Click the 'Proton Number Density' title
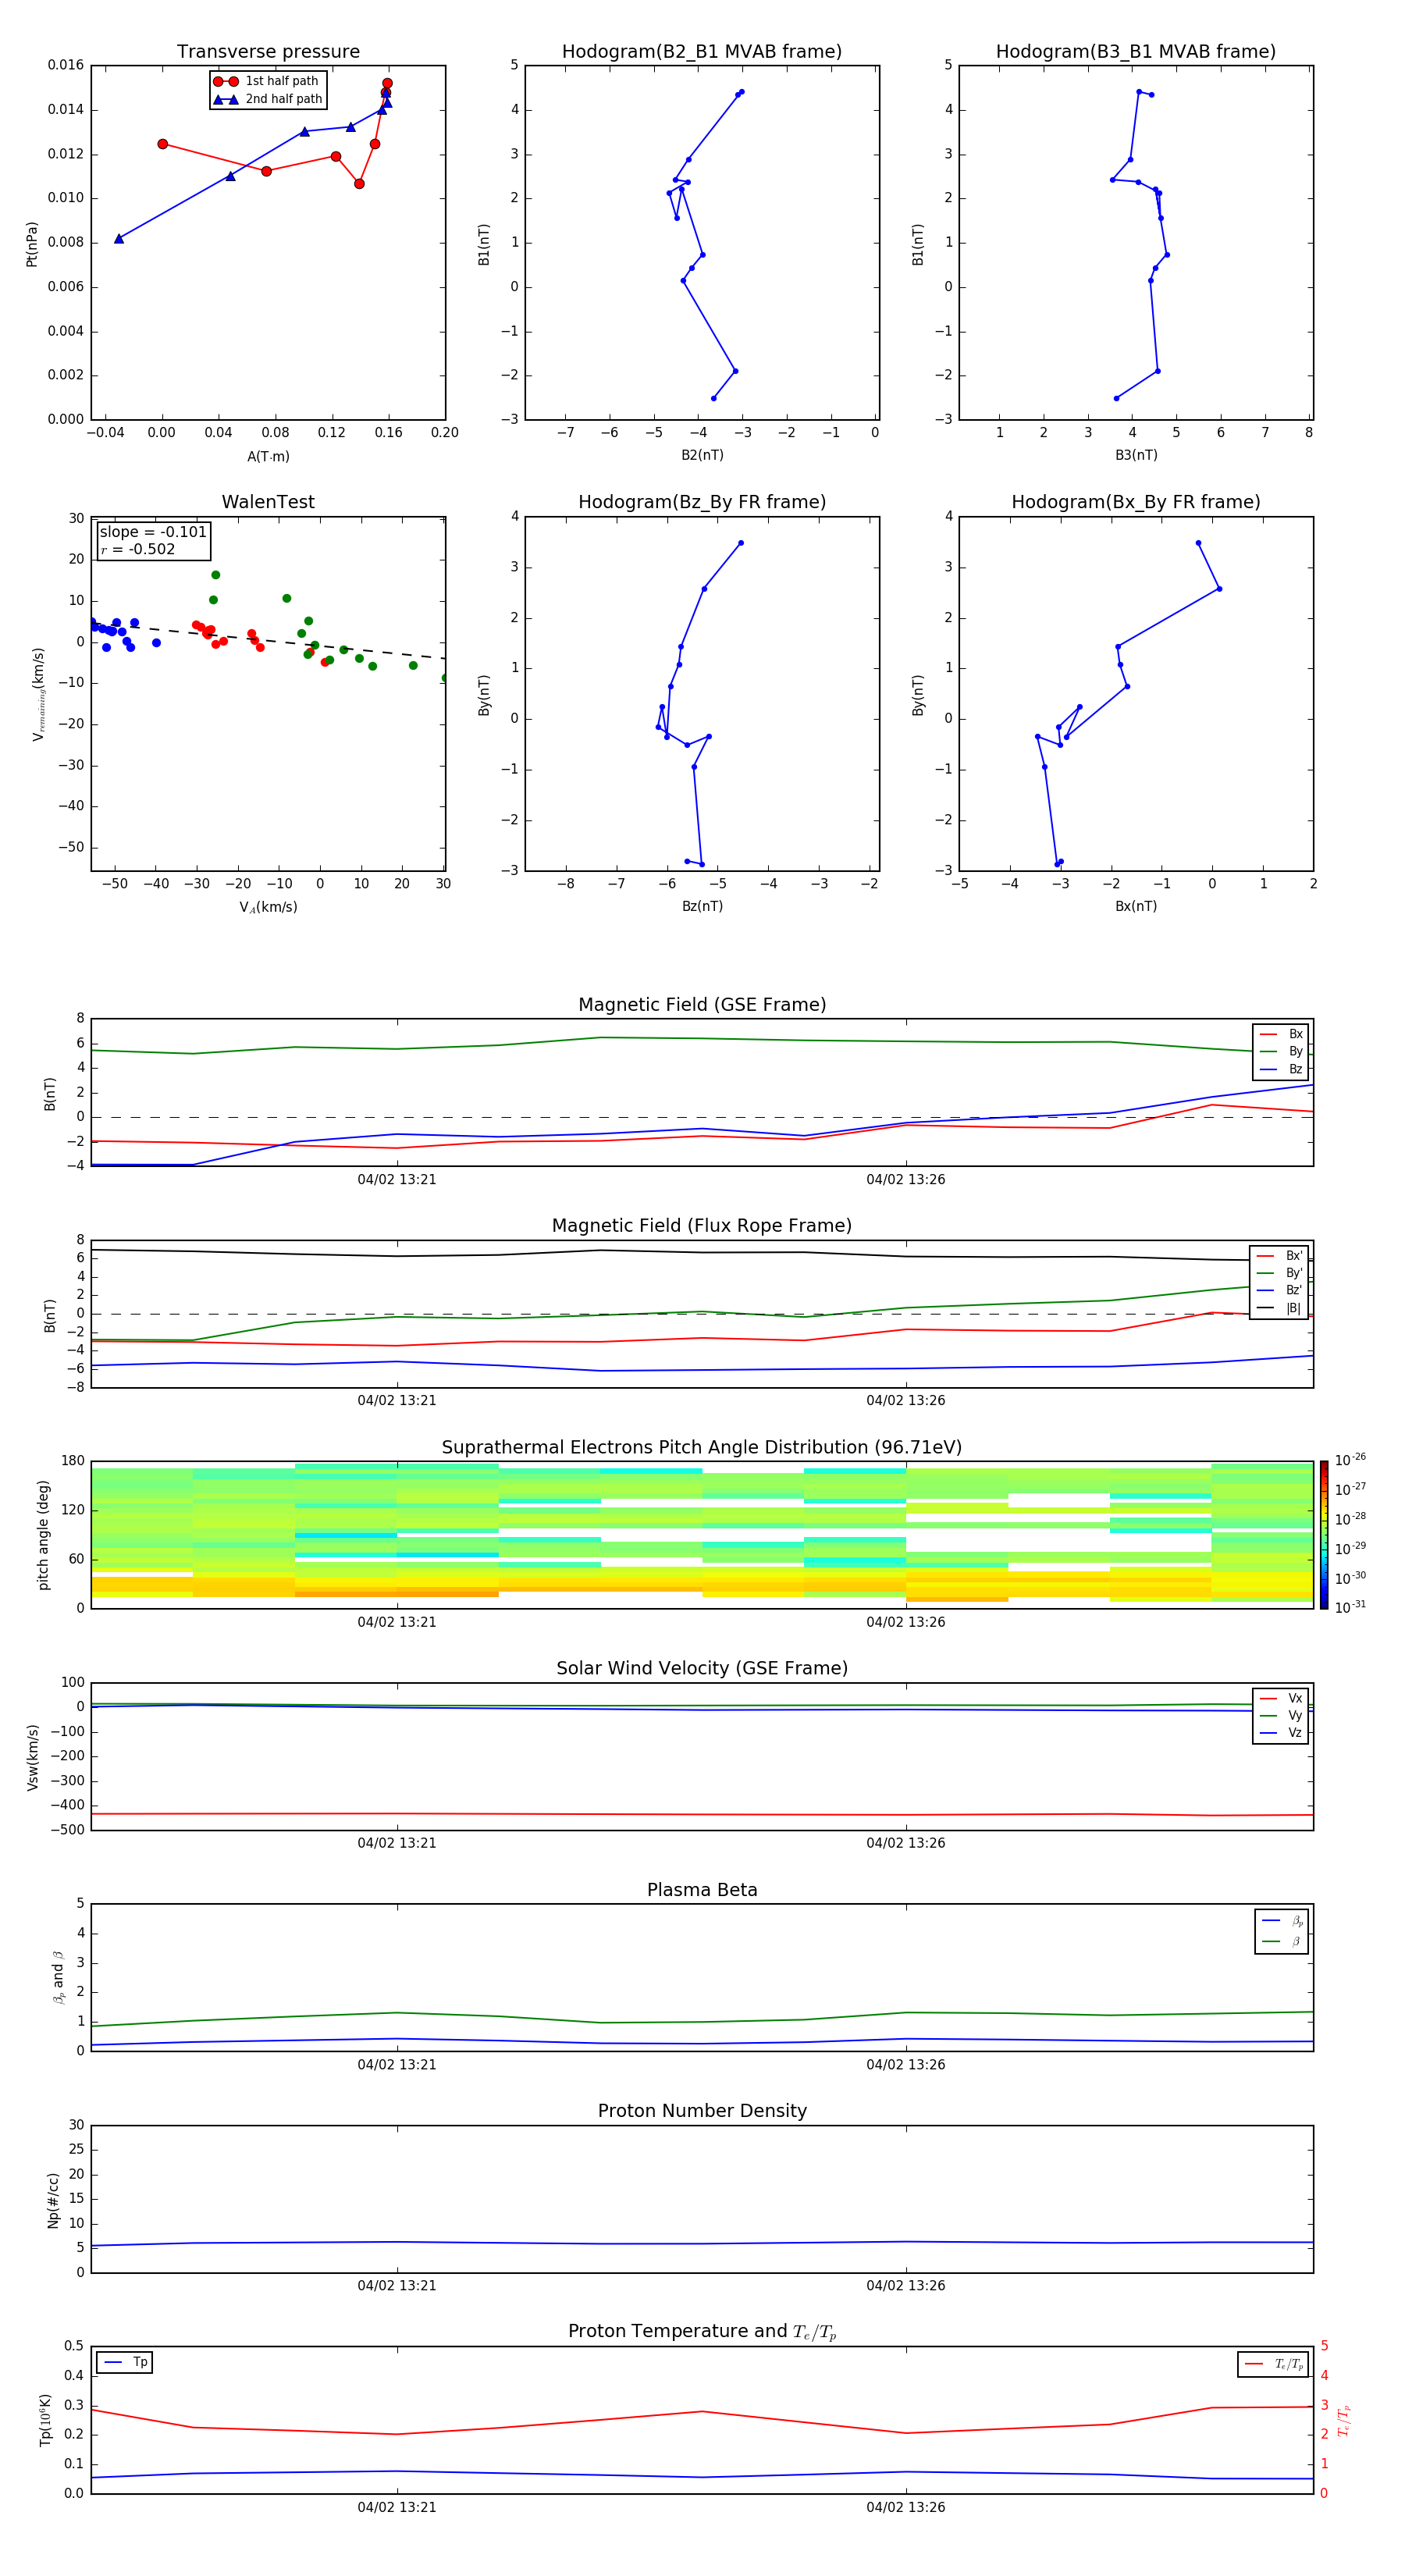Screen dimensions: 1405x2576 (702, 2111)
